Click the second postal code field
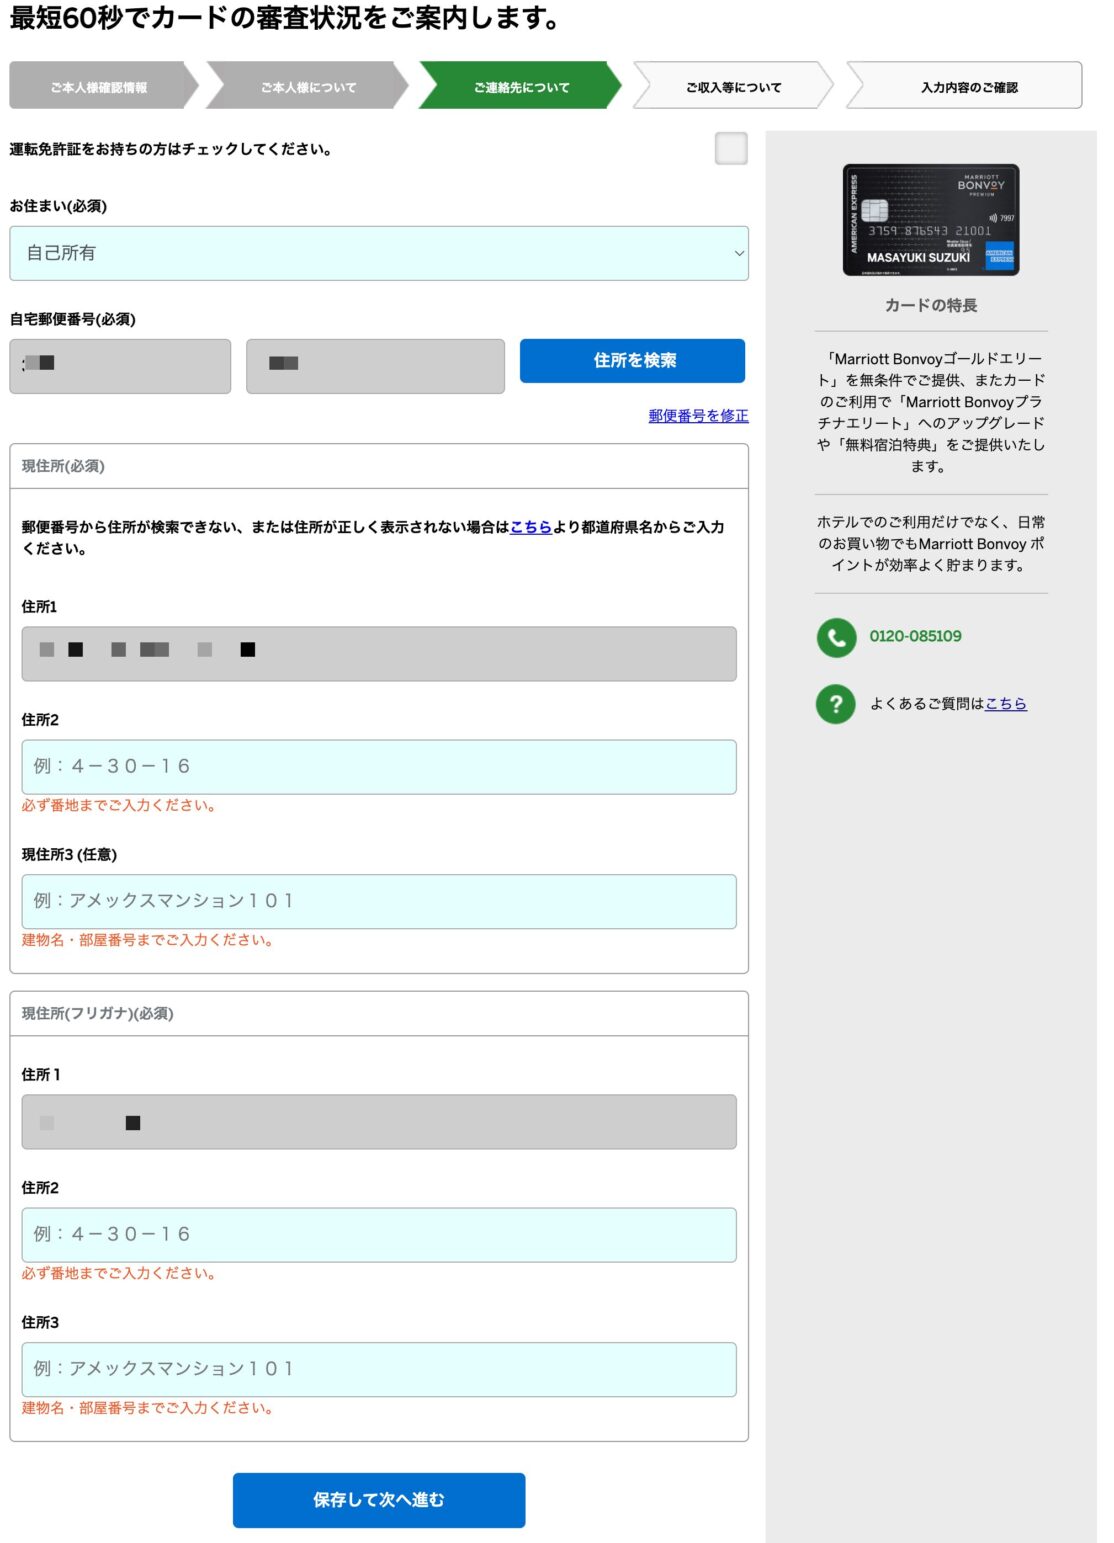The height and width of the screenshot is (1543, 1114). [375, 366]
